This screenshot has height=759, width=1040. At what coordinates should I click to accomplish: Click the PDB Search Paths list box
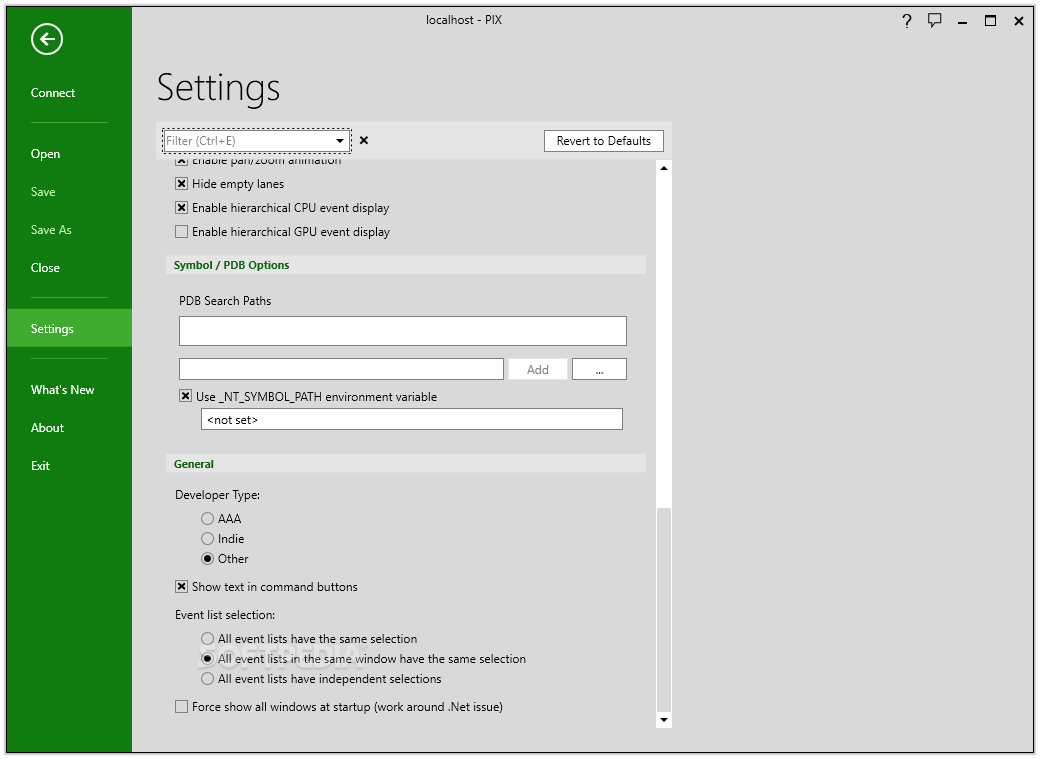[x=403, y=330]
